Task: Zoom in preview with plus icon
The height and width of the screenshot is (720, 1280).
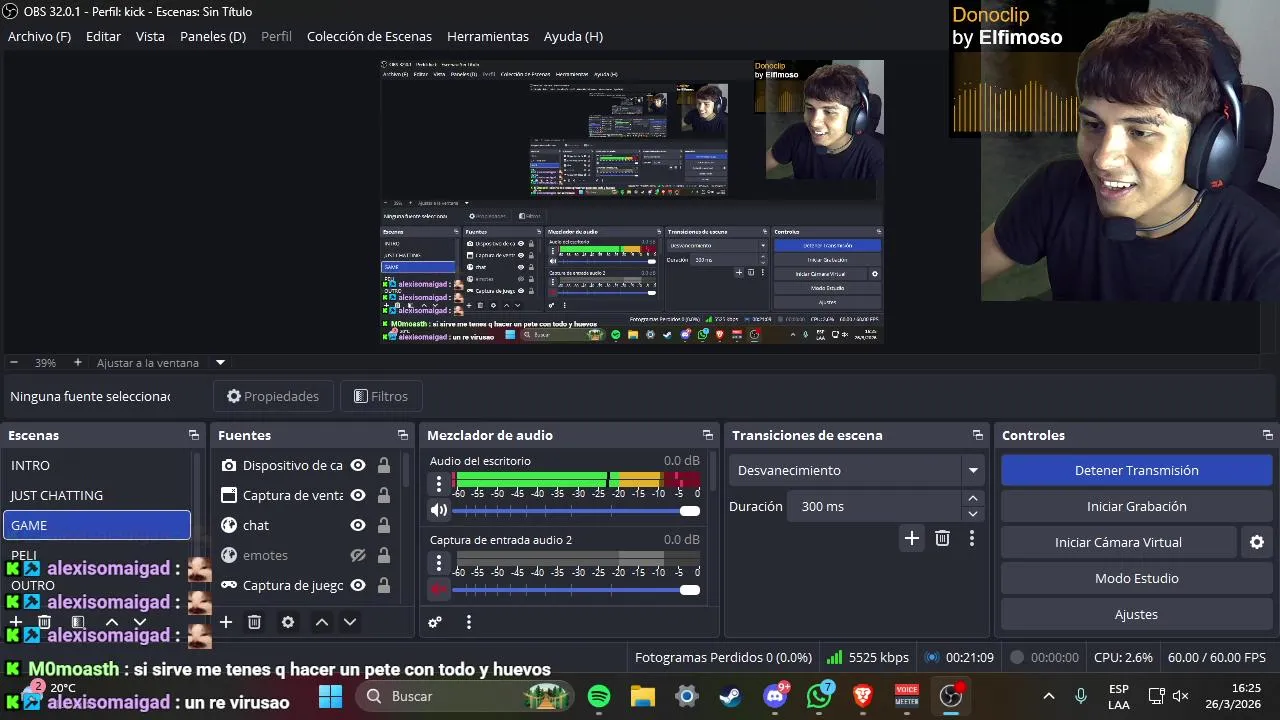Action: click(77, 362)
